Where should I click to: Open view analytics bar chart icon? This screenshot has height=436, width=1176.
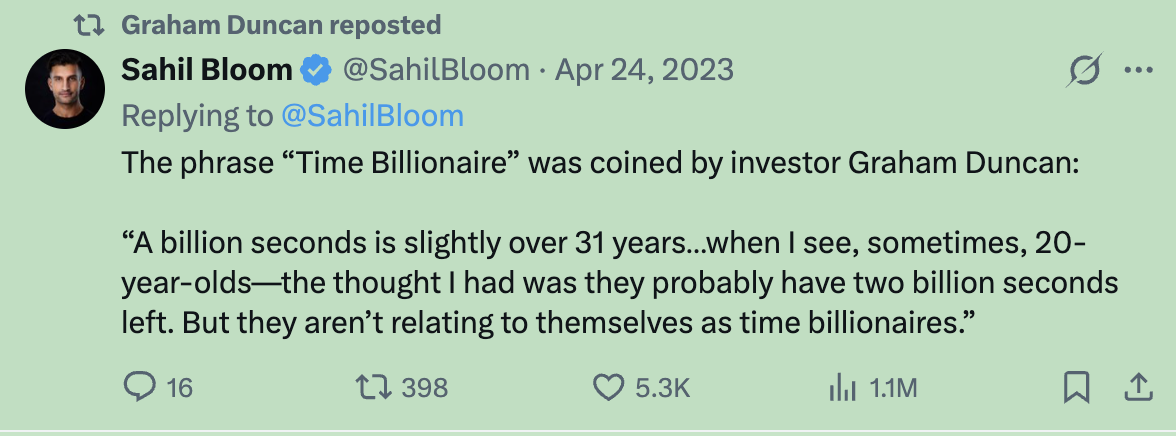[842, 387]
